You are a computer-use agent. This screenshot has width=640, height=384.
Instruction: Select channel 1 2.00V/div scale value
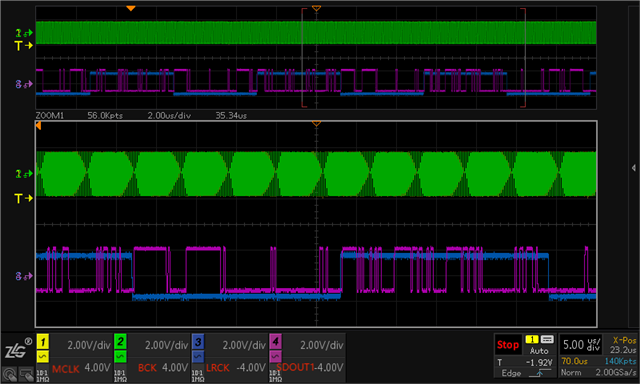89,345
